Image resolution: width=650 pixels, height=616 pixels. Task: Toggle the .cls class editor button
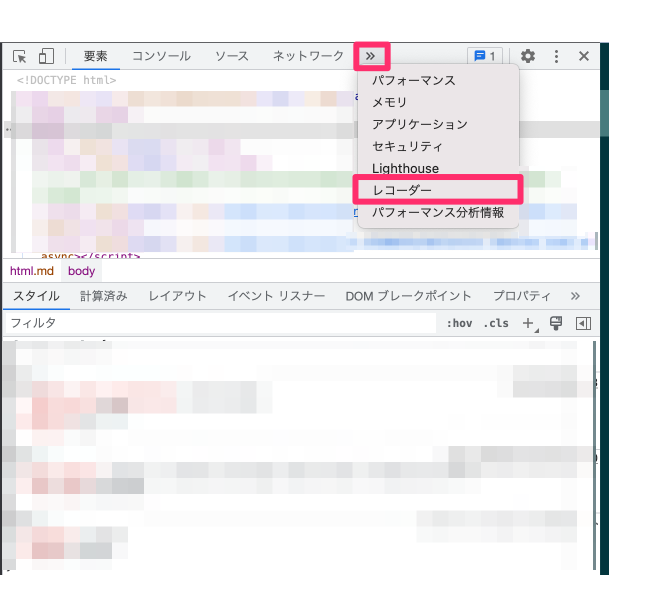[x=496, y=323]
